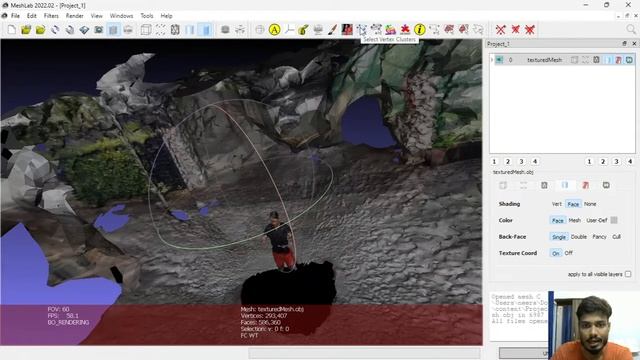Check apply to all visible layers
This screenshot has width=640, height=360.
(628, 274)
